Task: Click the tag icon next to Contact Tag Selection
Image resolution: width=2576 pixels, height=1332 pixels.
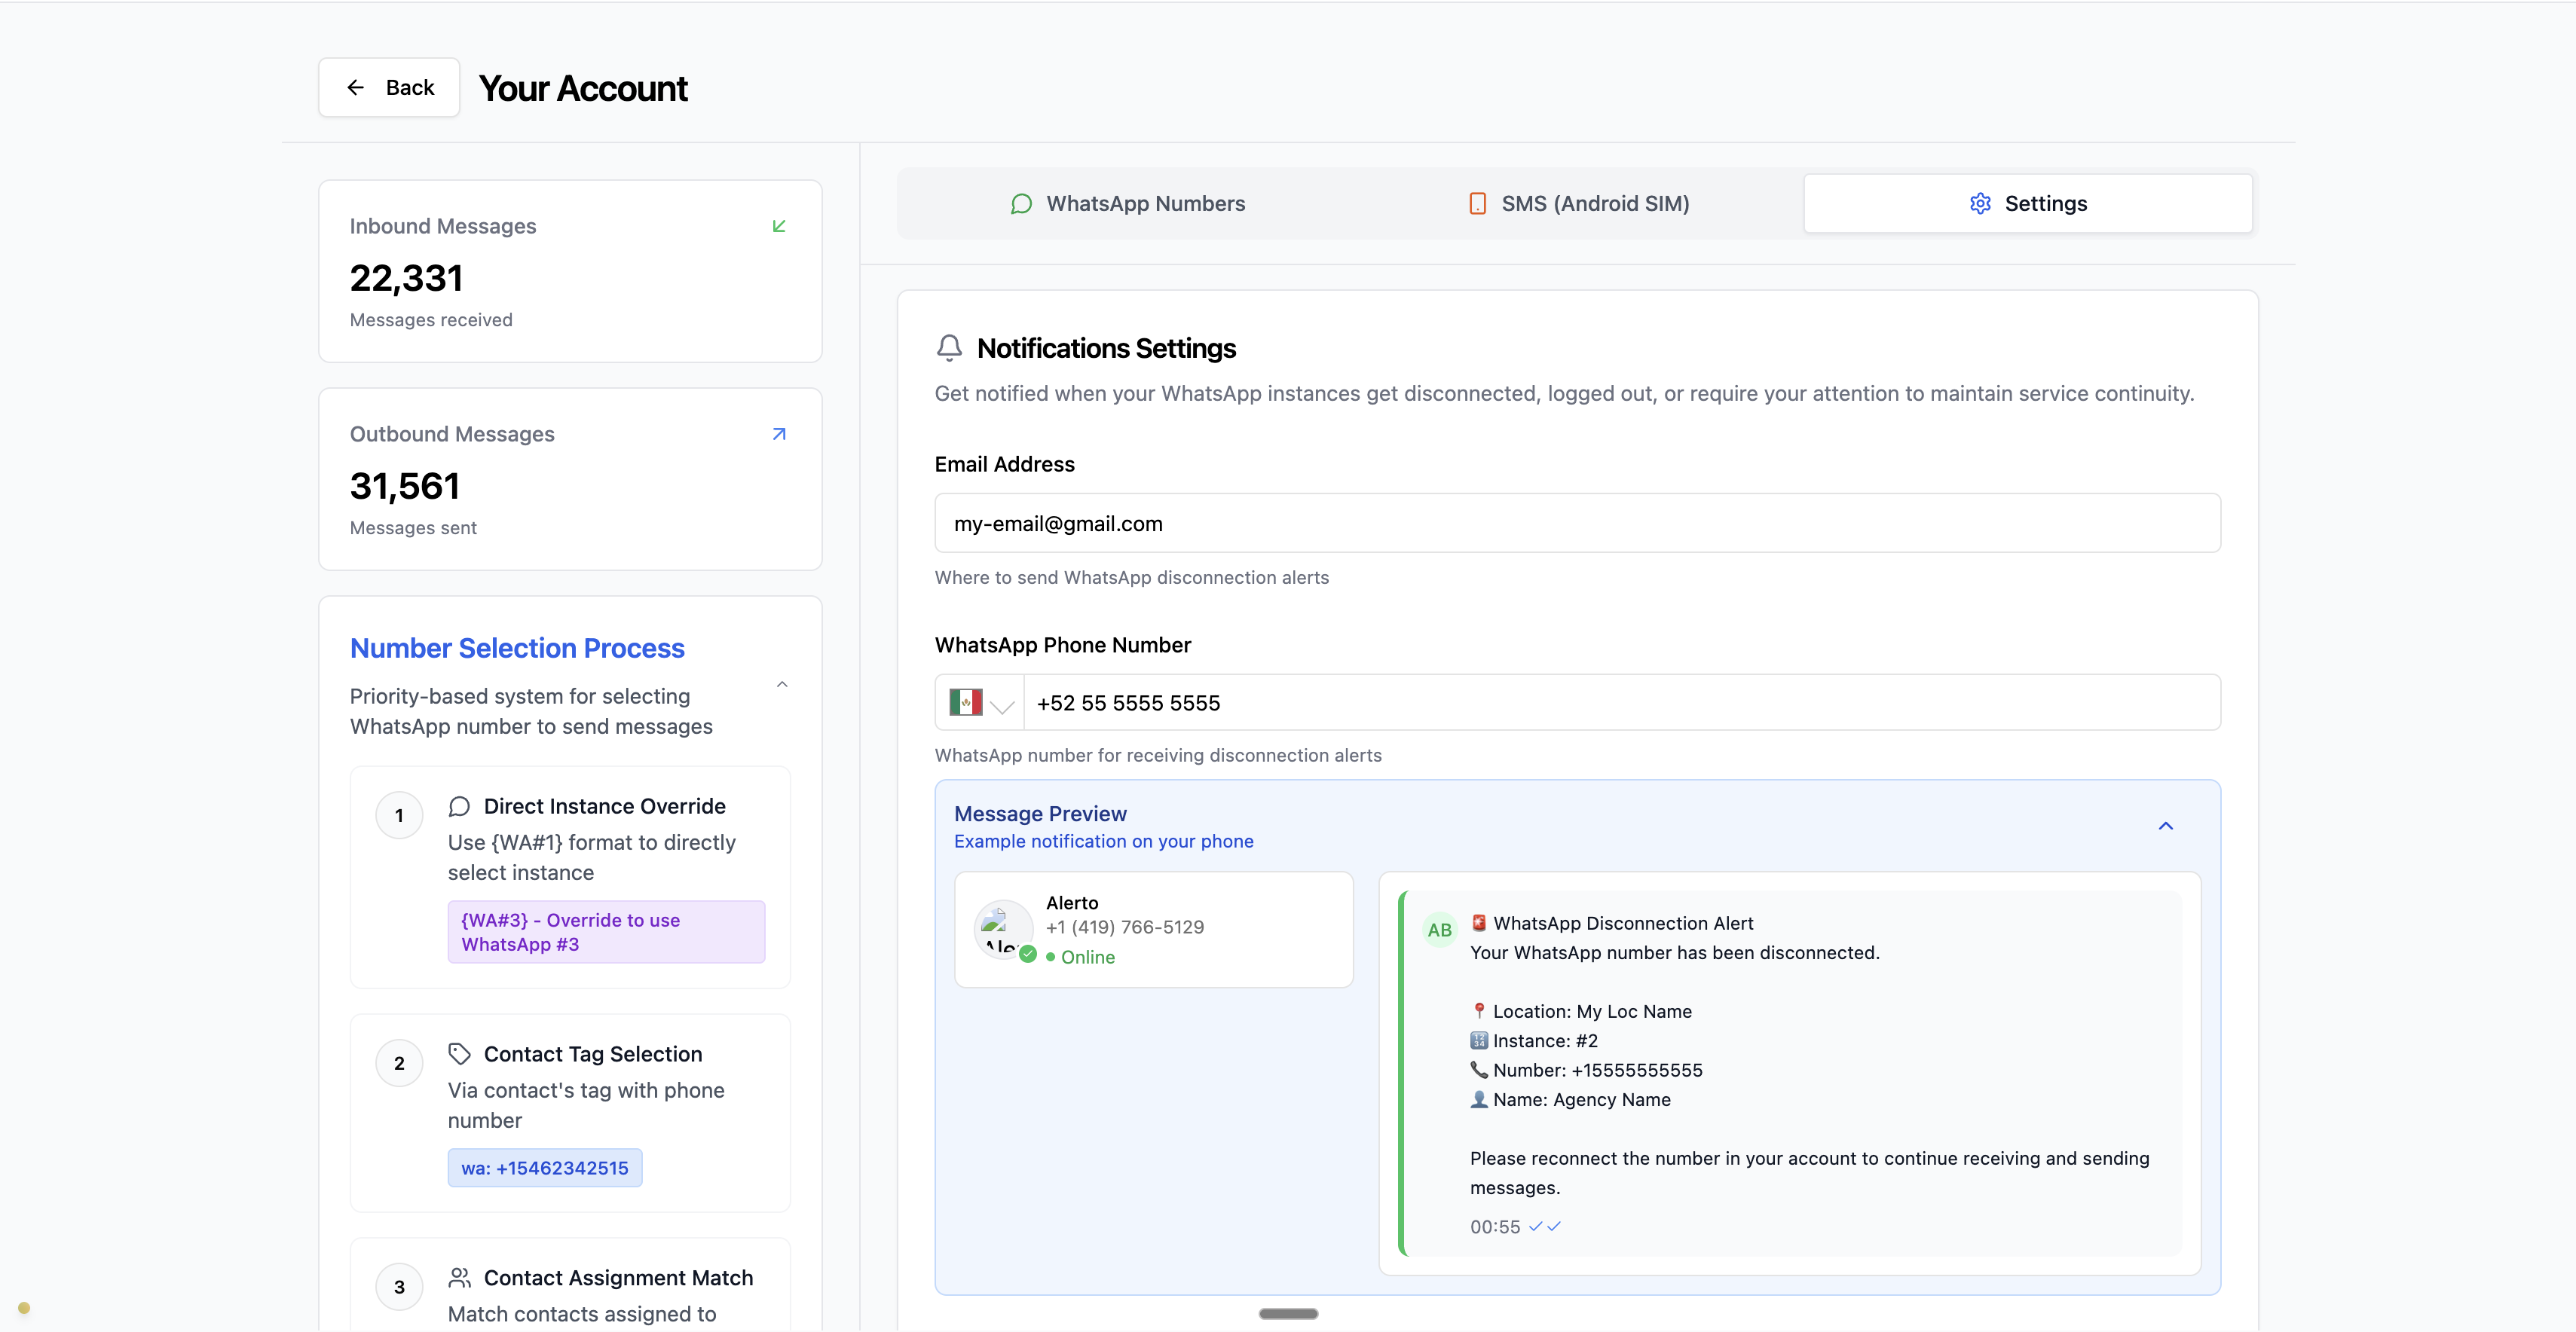Action: click(x=461, y=1054)
